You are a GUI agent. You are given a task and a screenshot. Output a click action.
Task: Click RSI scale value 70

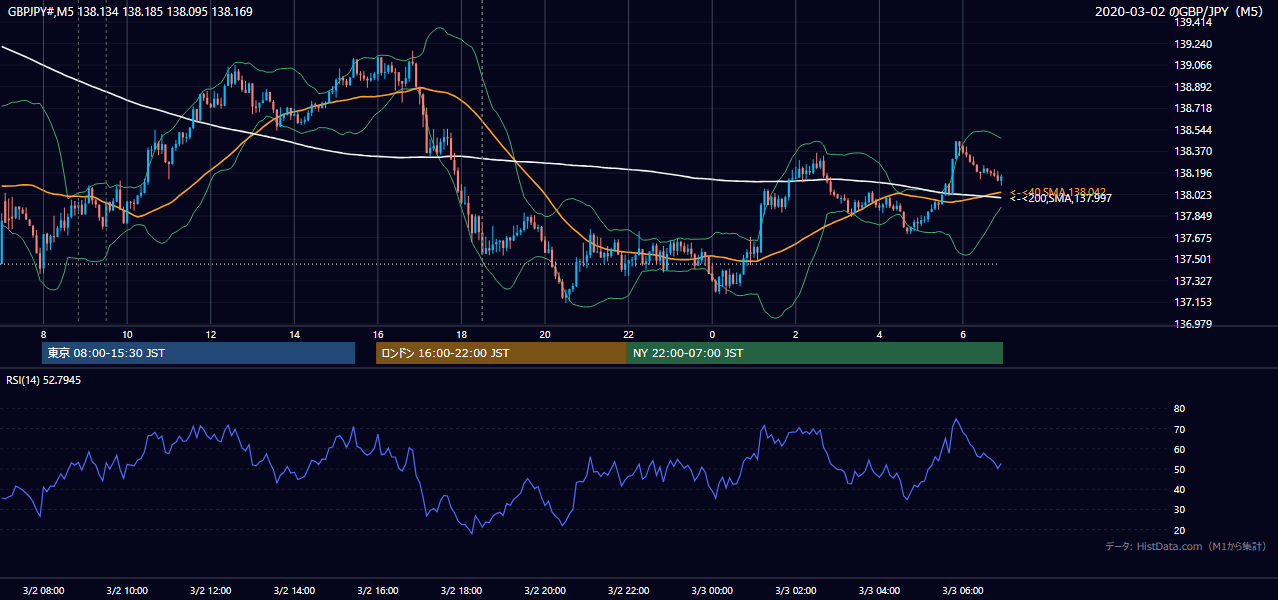click(x=1180, y=430)
